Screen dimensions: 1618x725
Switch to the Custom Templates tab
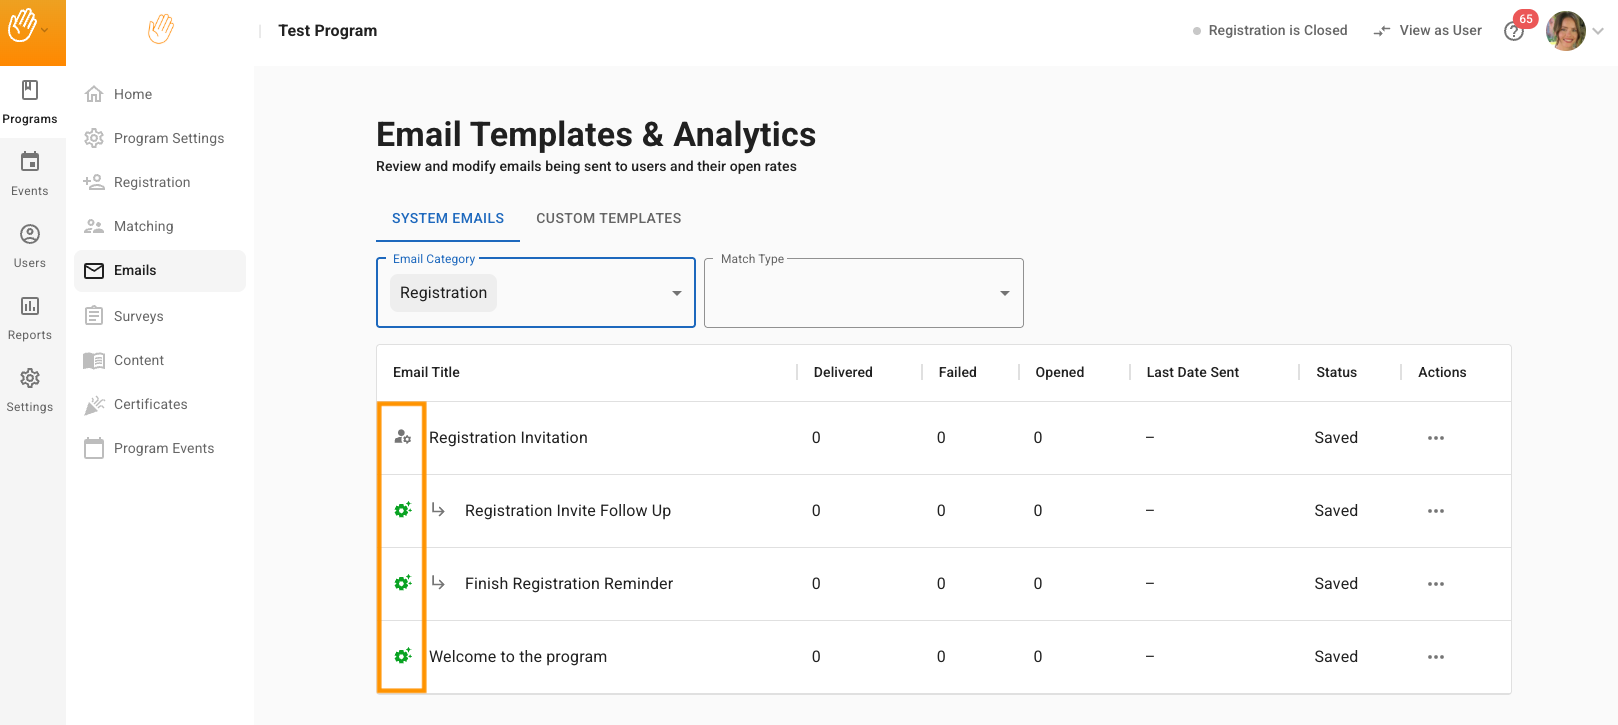pos(608,218)
